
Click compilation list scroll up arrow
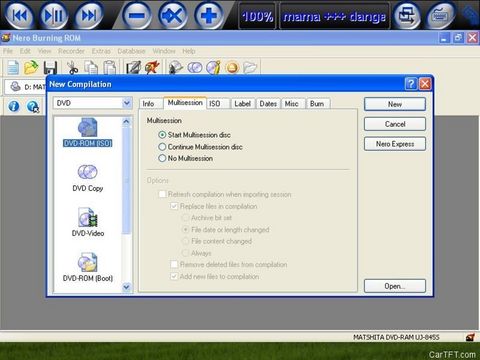[x=126, y=122]
